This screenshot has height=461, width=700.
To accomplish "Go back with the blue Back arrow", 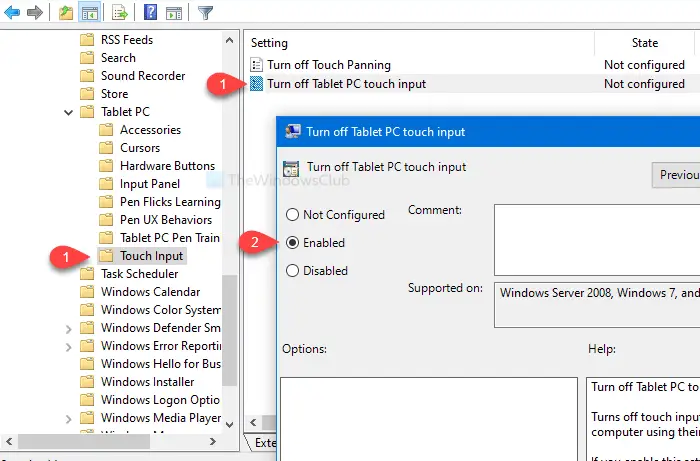I will [12, 12].
